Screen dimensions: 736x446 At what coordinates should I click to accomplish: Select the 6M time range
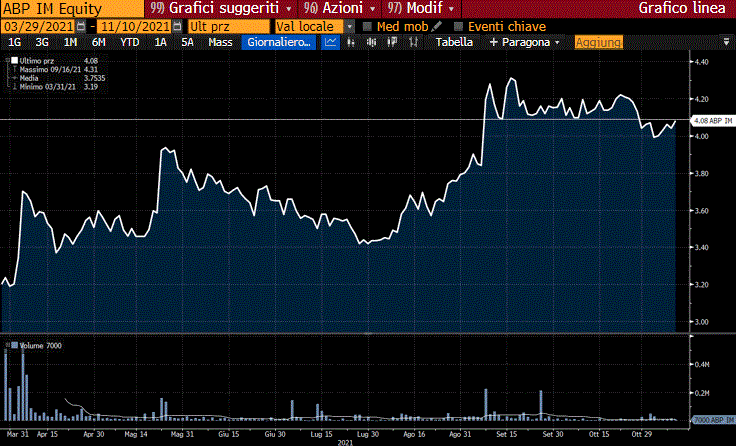click(98, 42)
